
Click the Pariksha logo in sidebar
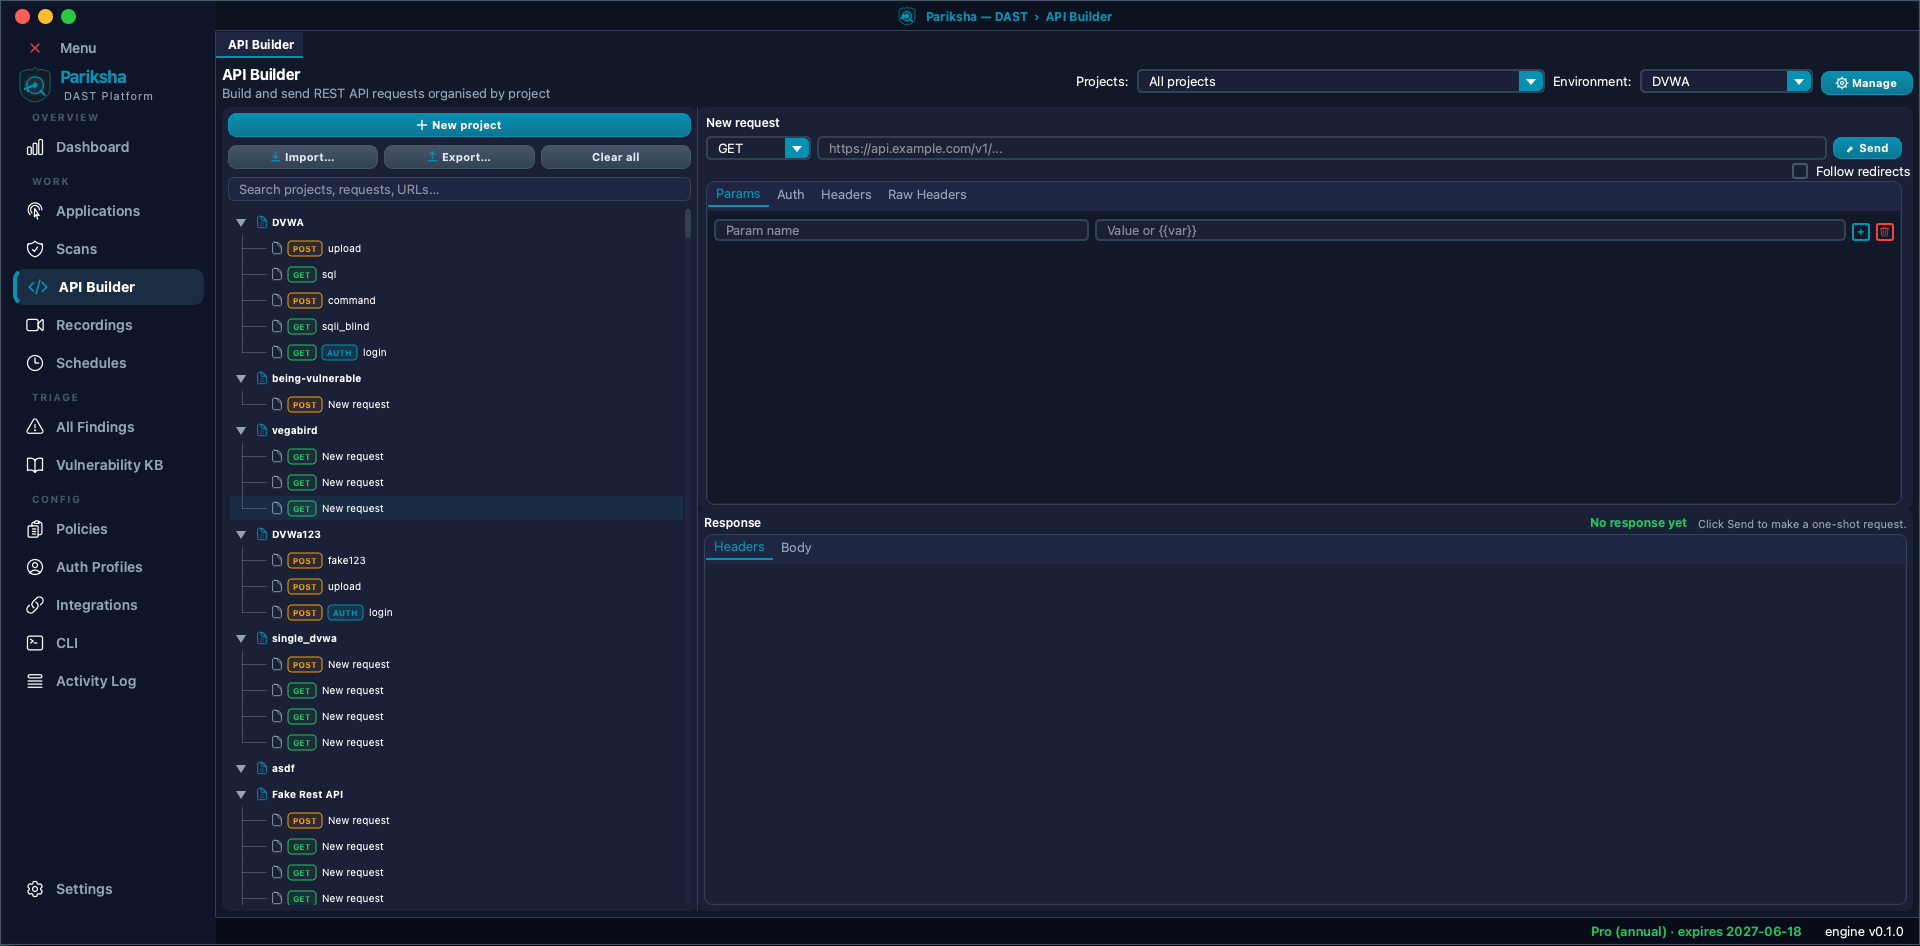pos(35,85)
